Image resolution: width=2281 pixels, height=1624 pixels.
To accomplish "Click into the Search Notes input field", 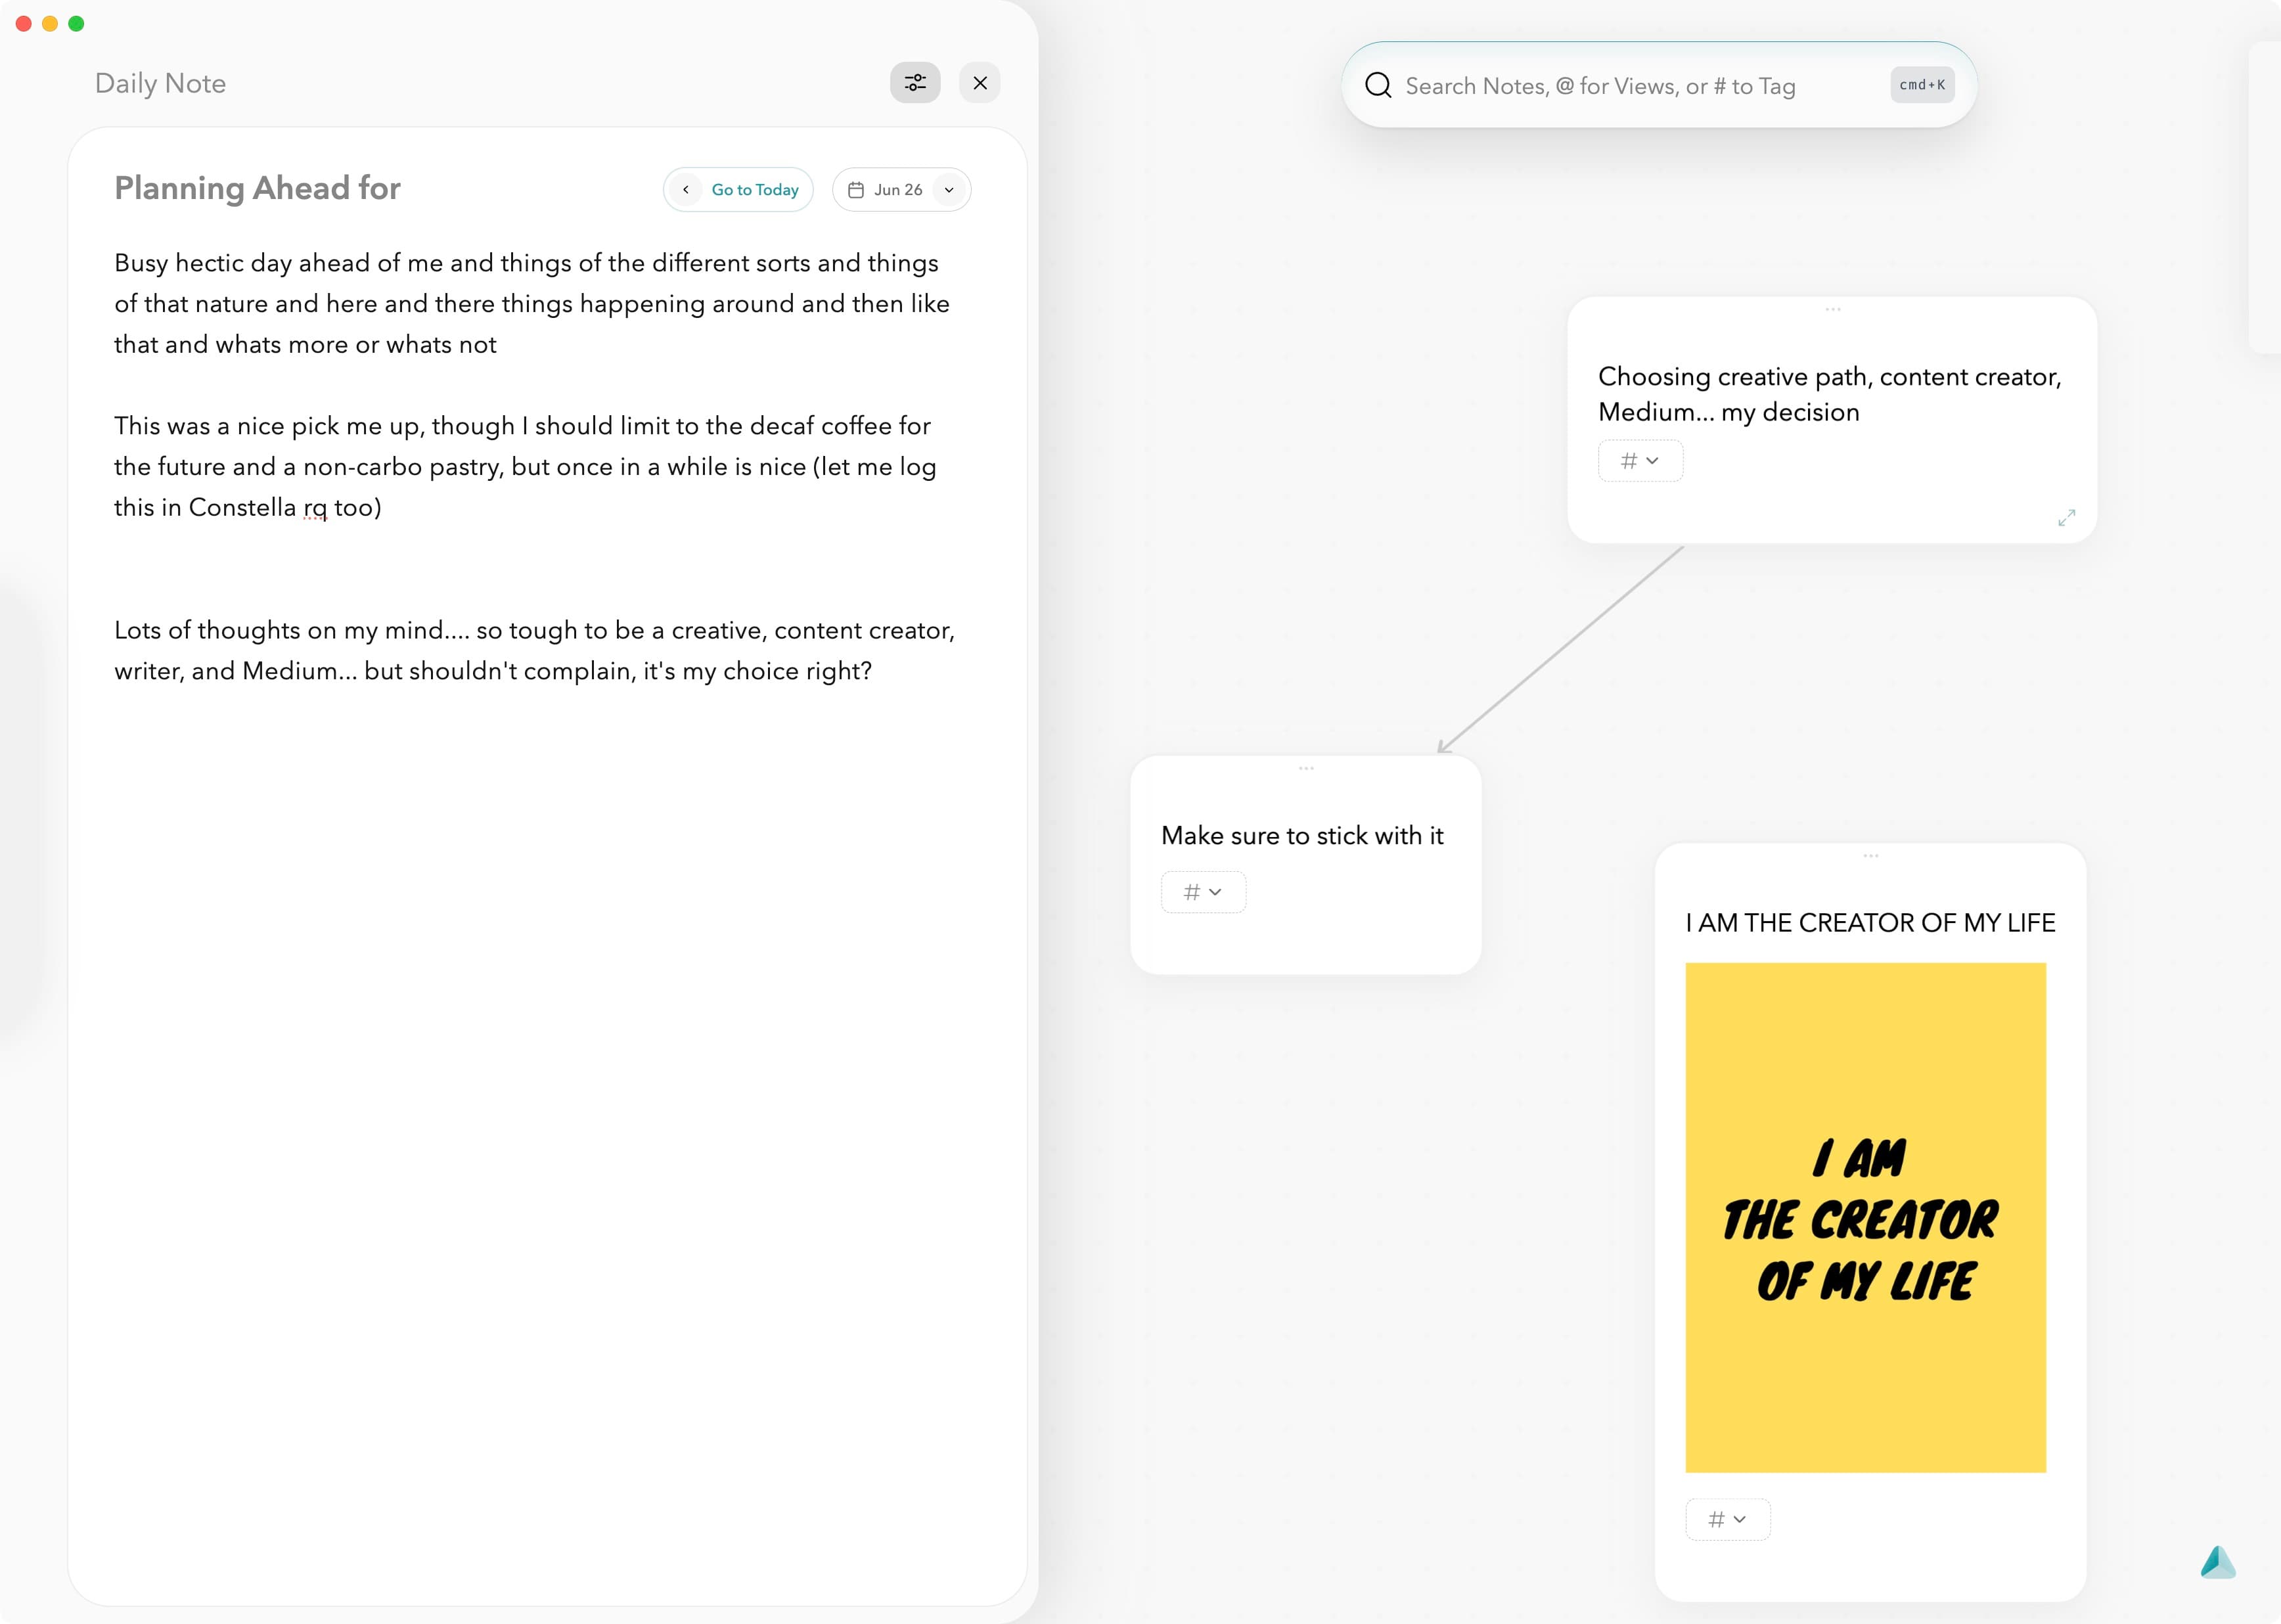I will [1600, 86].
